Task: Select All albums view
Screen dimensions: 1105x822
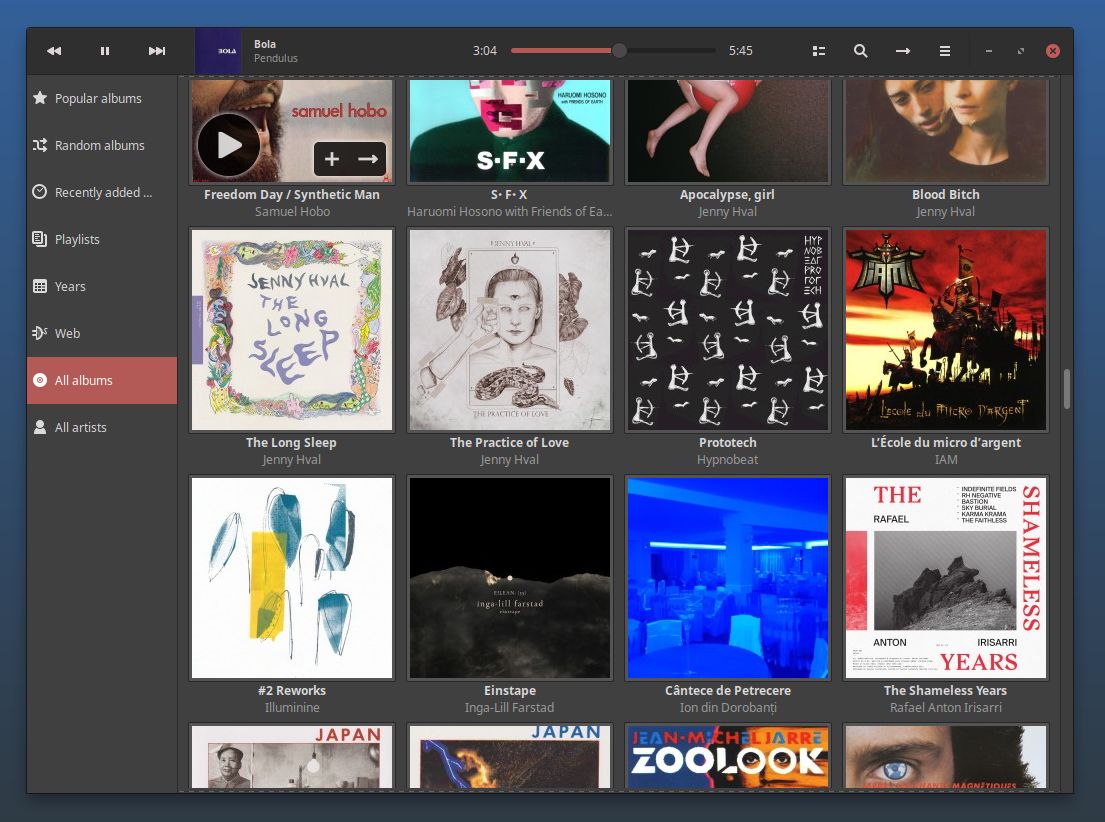Action: [102, 380]
